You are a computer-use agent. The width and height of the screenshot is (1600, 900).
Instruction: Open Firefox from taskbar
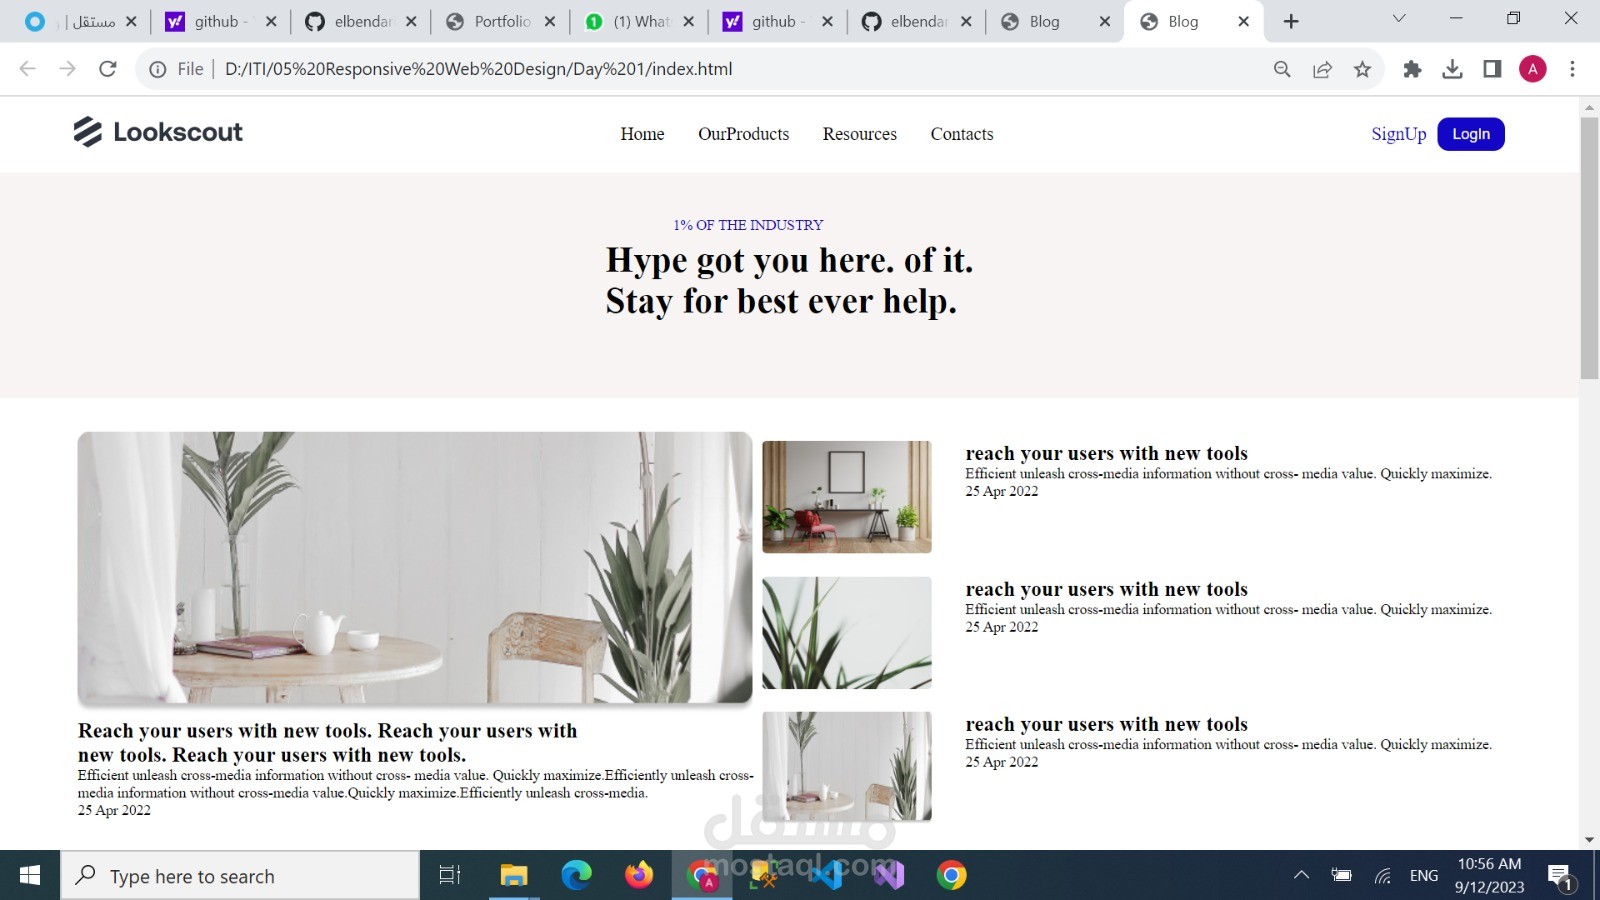[639, 876]
